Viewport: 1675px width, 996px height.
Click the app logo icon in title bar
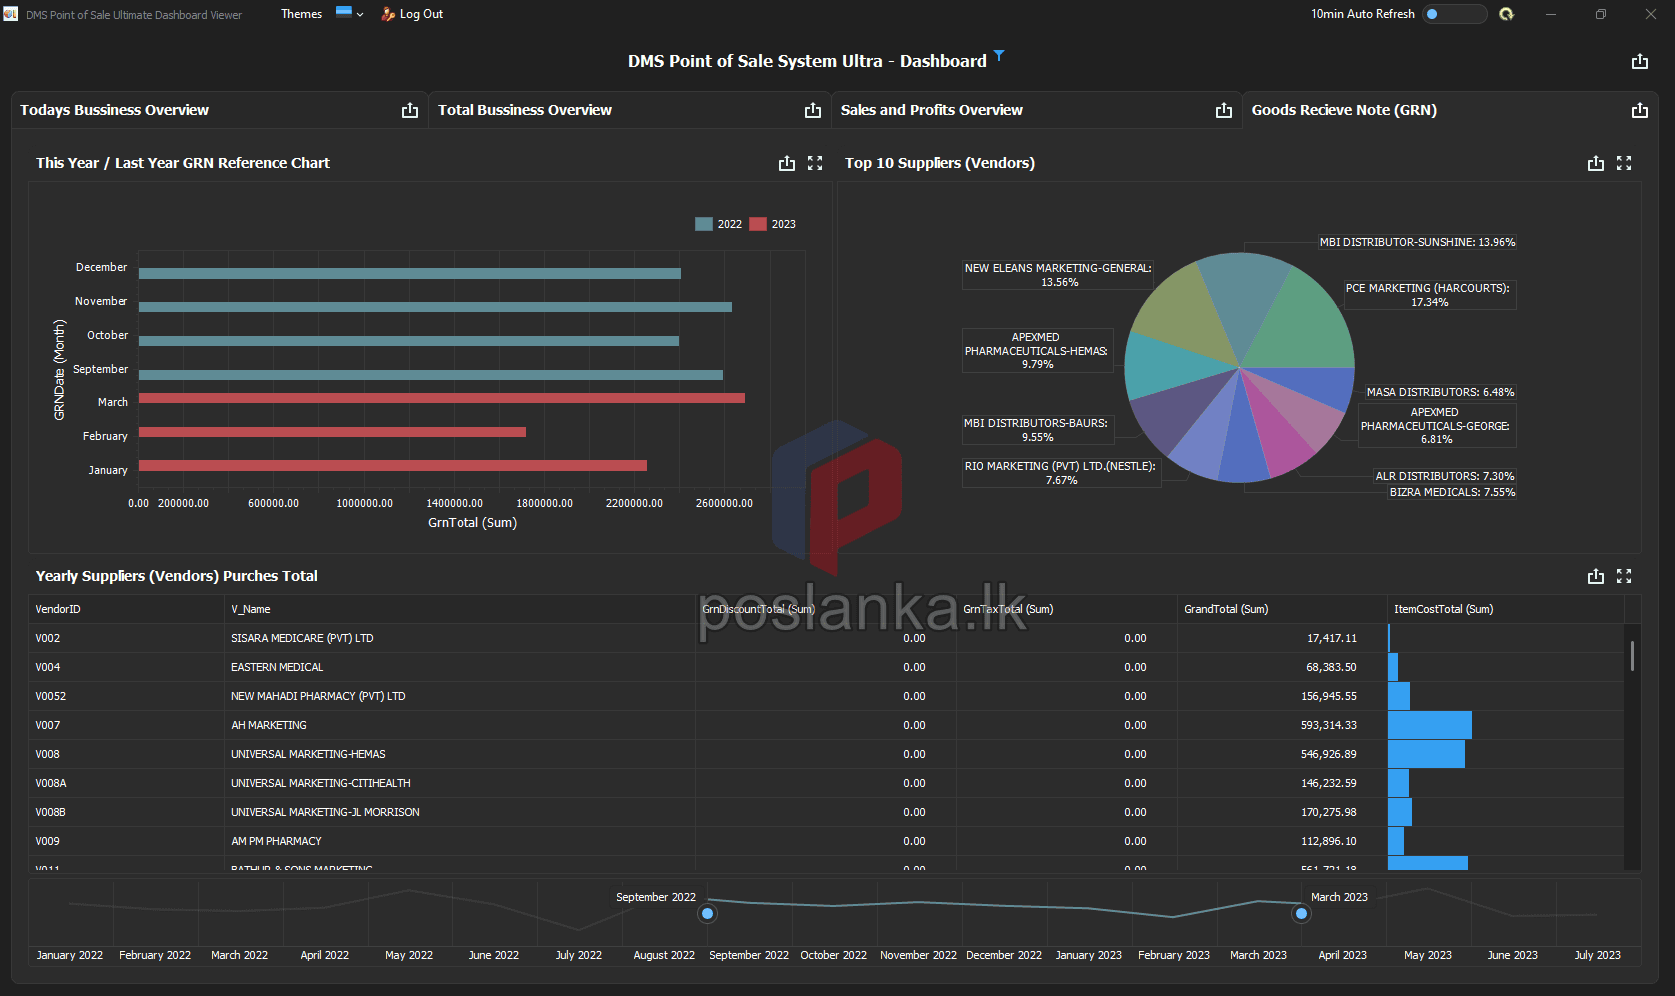click(10, 14)
